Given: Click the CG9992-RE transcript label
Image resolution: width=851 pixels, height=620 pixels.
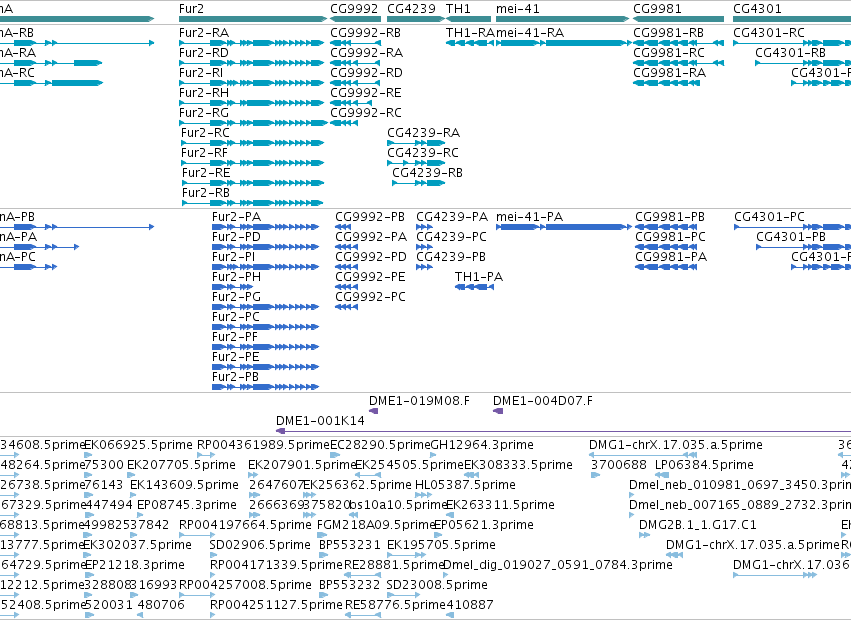Looking at the screenshot, I should click(366, 93).
